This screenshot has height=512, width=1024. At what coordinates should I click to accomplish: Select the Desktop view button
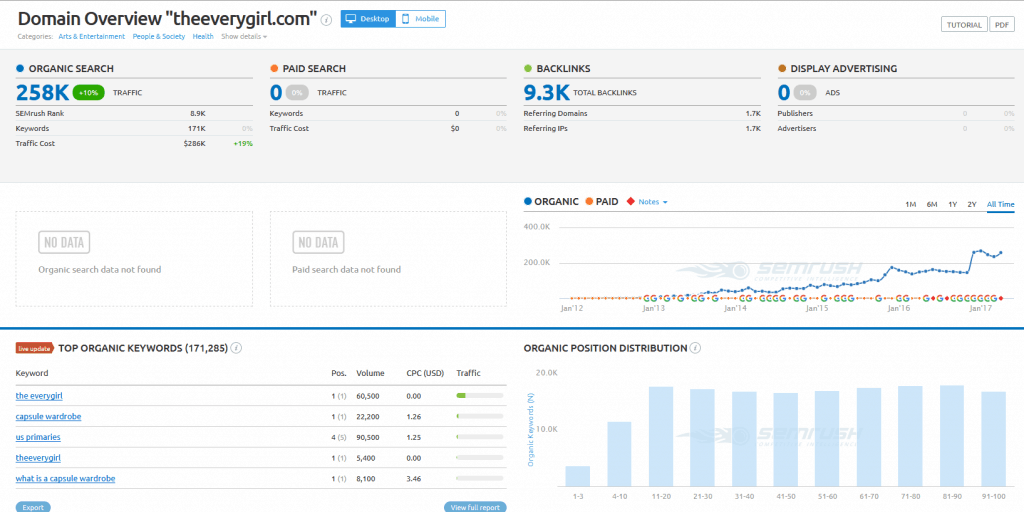click(368, 19)
